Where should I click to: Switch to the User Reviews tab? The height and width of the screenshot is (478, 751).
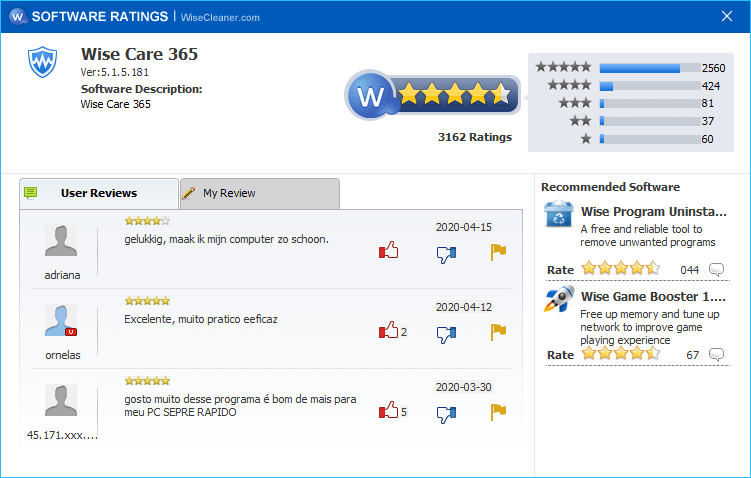[x=99, y=193]
